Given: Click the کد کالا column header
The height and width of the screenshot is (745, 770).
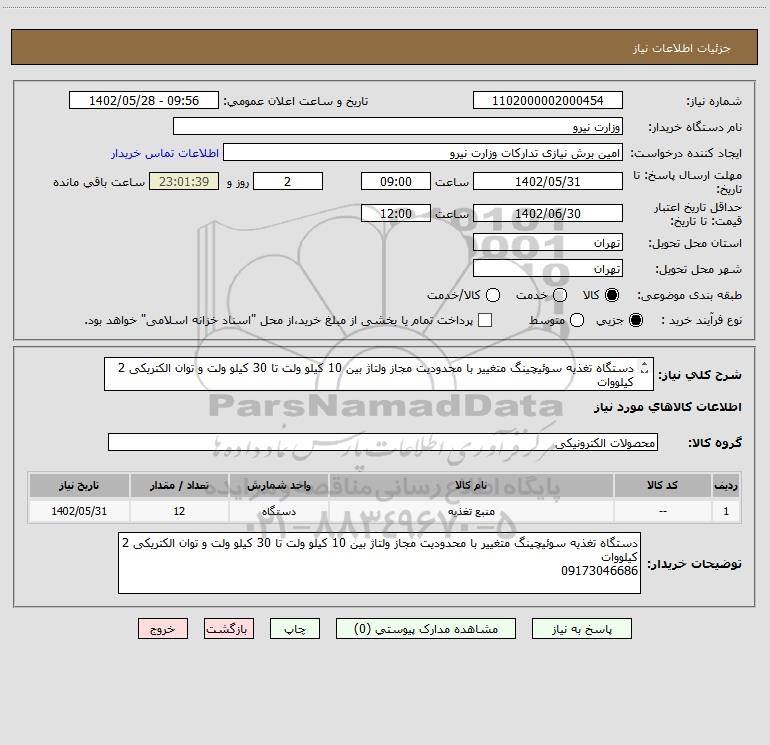Looking at the screenshot, I should click(662, 485).
